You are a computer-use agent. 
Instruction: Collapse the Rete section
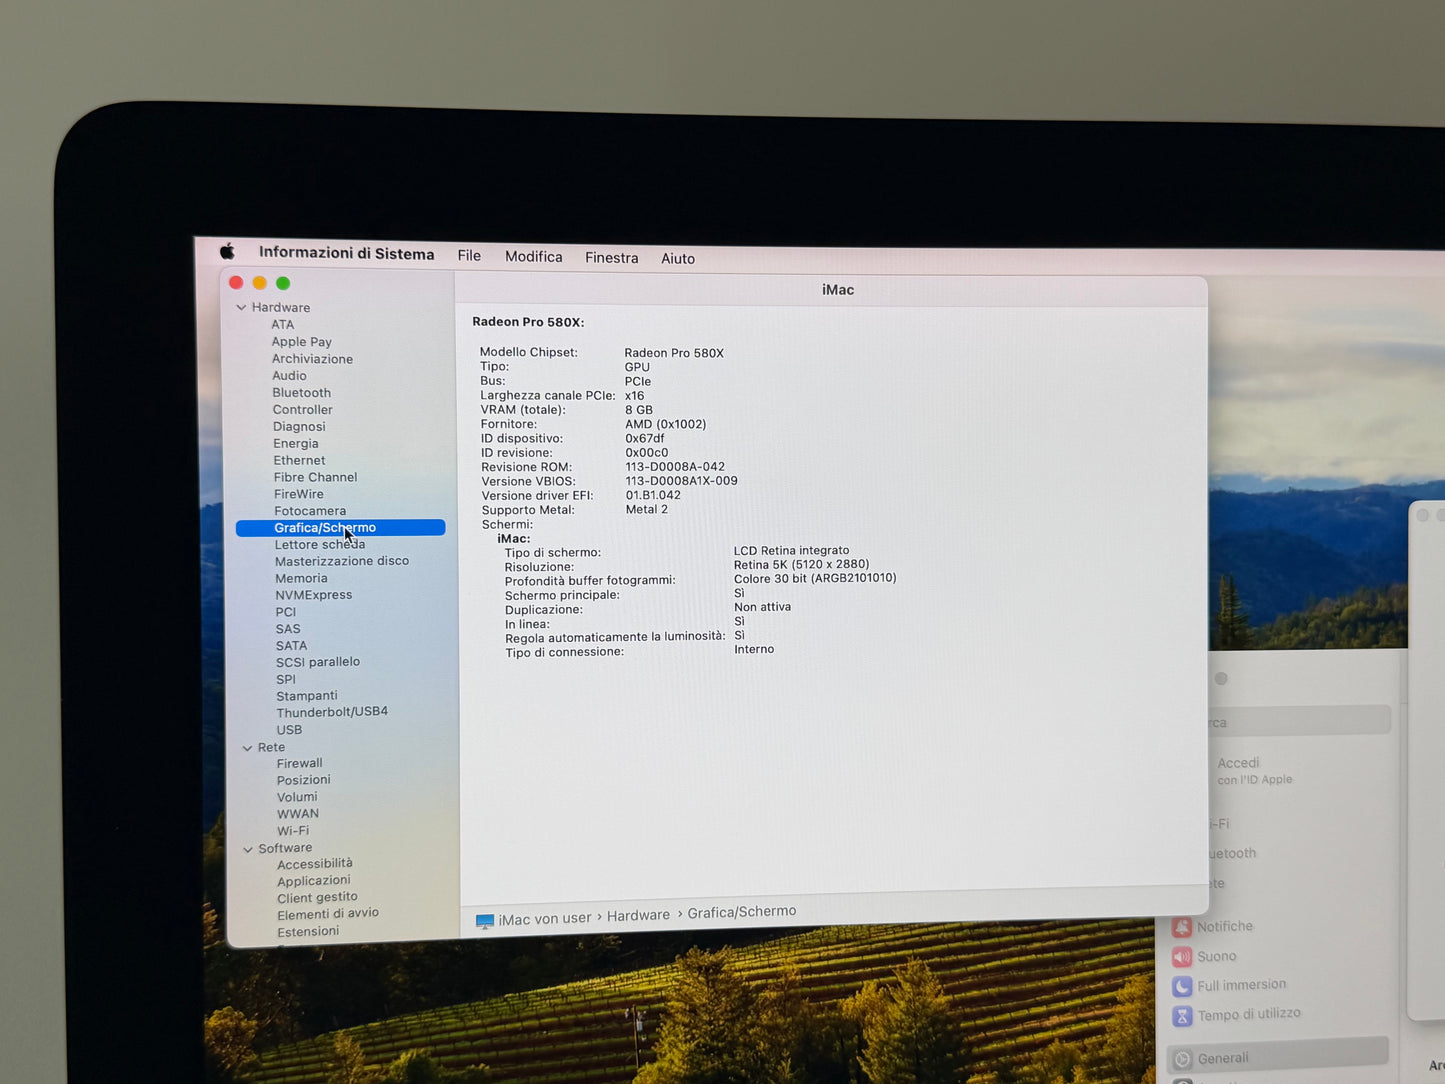coord(247,748)
